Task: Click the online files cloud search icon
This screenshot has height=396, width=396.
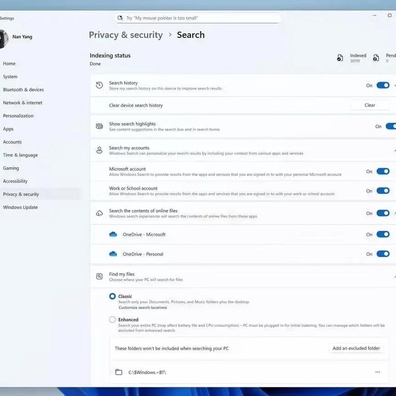Action: [x=99, y=213]
